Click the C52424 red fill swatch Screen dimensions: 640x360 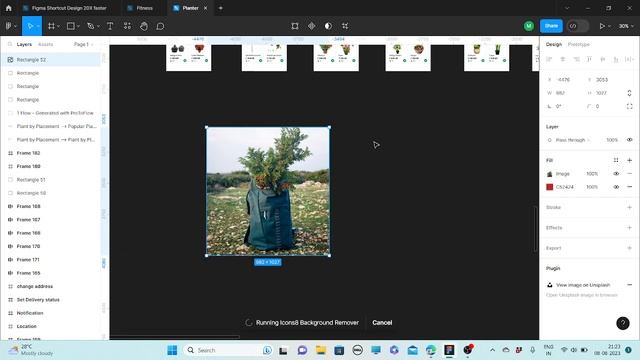pyautogui.click(x=549, y=187)
